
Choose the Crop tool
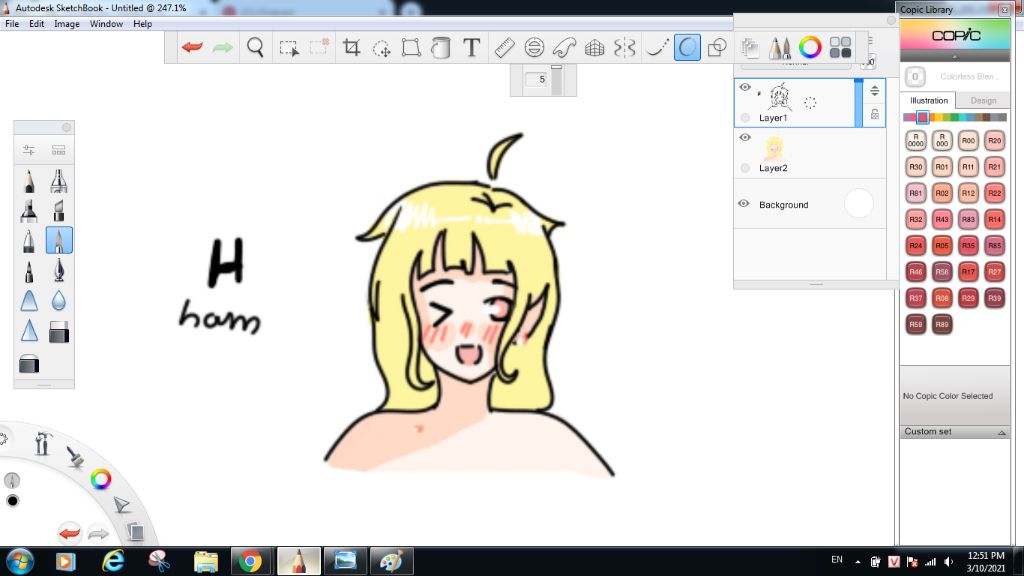tap(351, 47)
